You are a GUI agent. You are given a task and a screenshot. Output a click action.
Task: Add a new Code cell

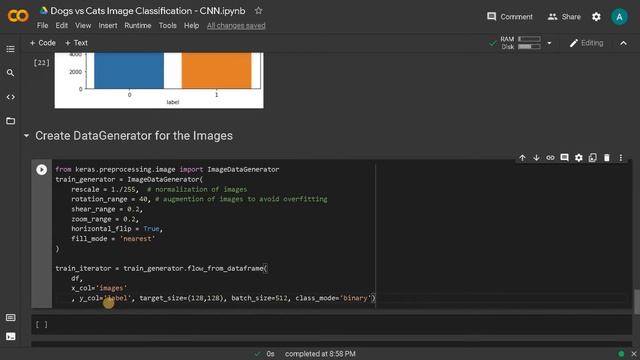pyautogui.click(x=42, y=43)
